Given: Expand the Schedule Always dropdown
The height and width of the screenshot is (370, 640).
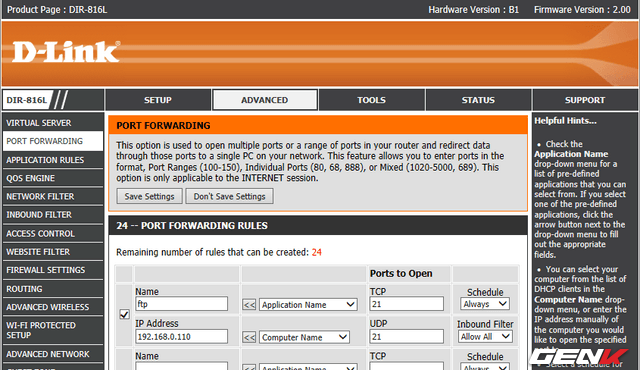Looking at the screenshot, I should pyautogui.click(x=485, y=304).
